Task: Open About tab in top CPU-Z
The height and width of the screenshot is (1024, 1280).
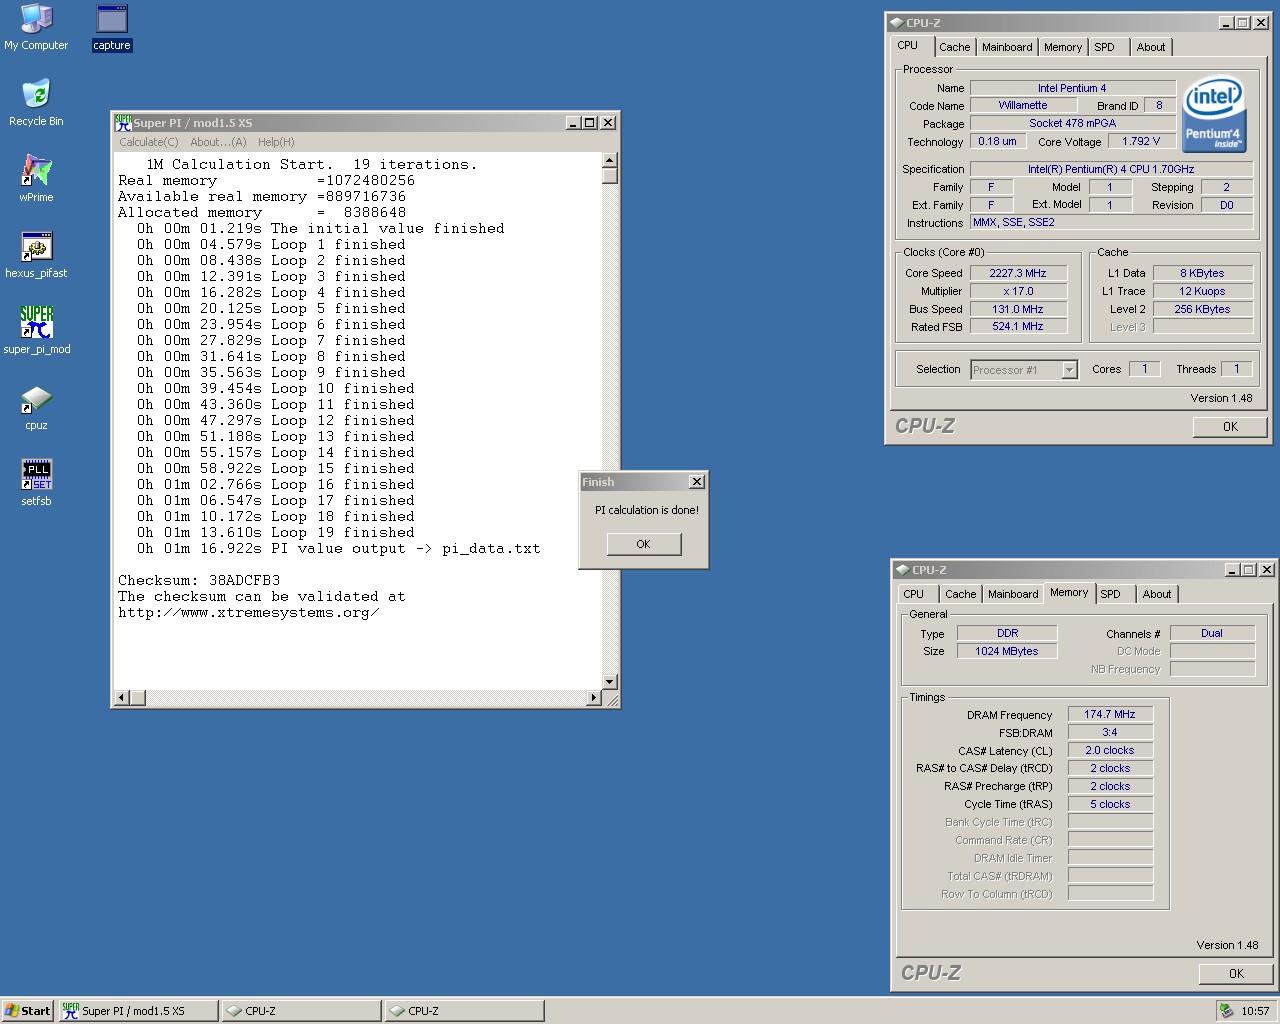Action: (x=1151, y=47)
